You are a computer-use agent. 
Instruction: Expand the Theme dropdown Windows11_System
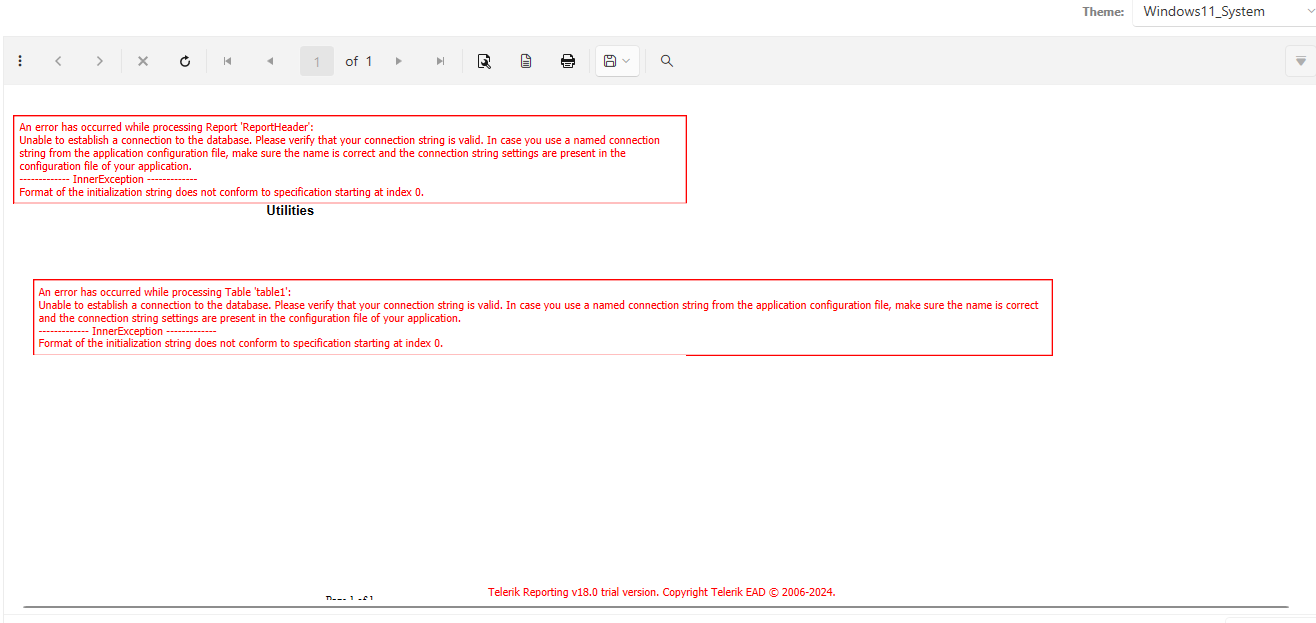click(1222, 12)
